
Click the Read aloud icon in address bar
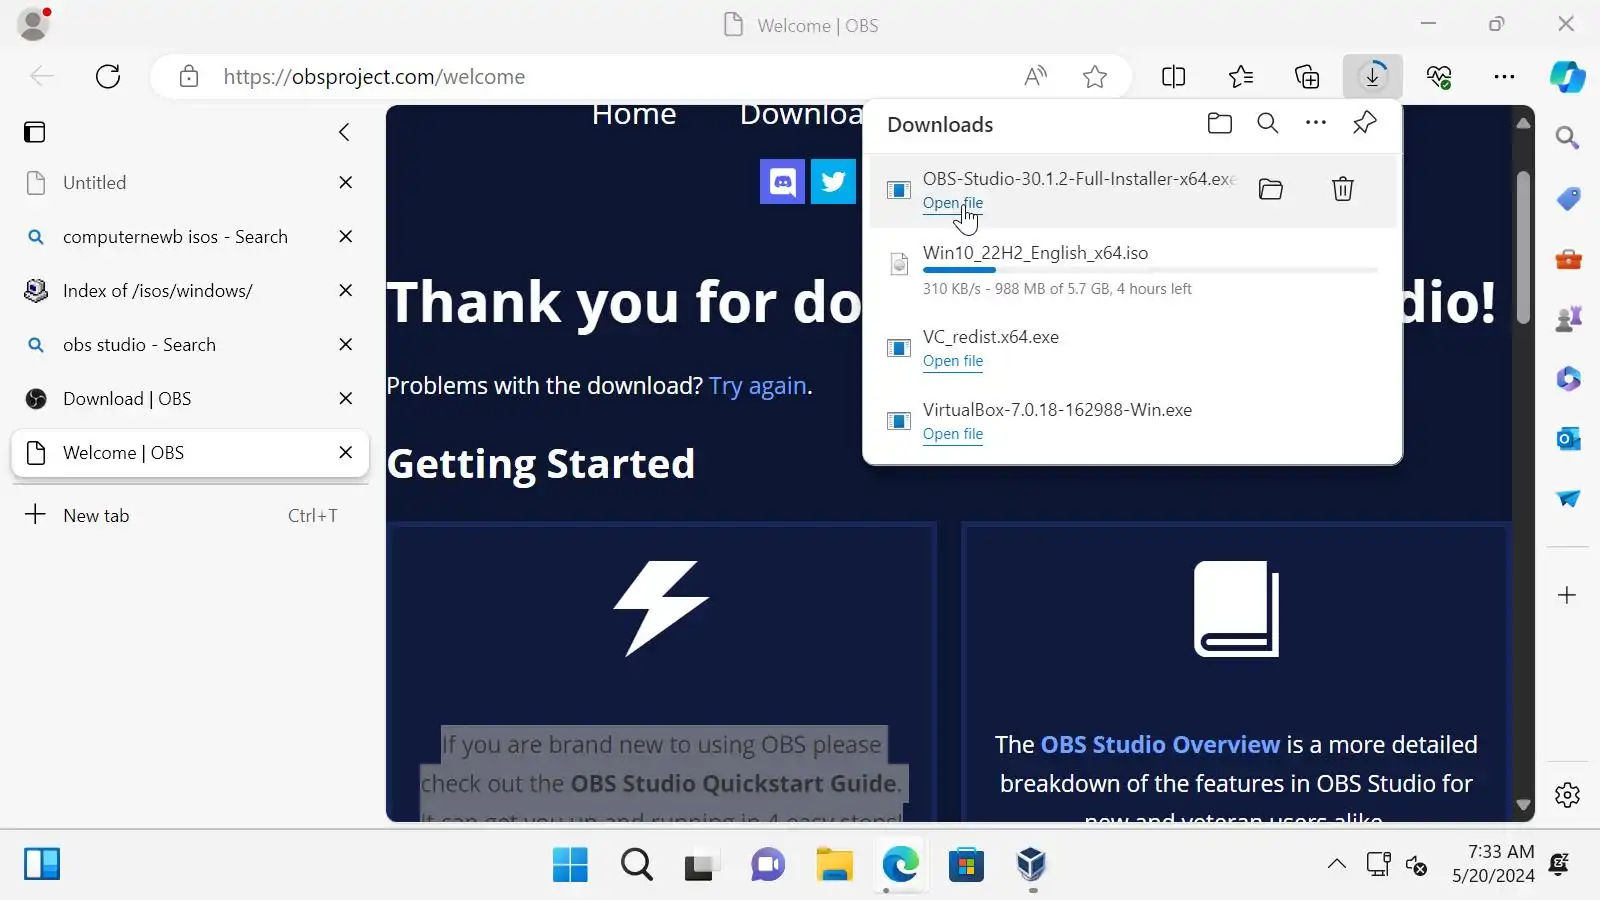[1036, 76]
